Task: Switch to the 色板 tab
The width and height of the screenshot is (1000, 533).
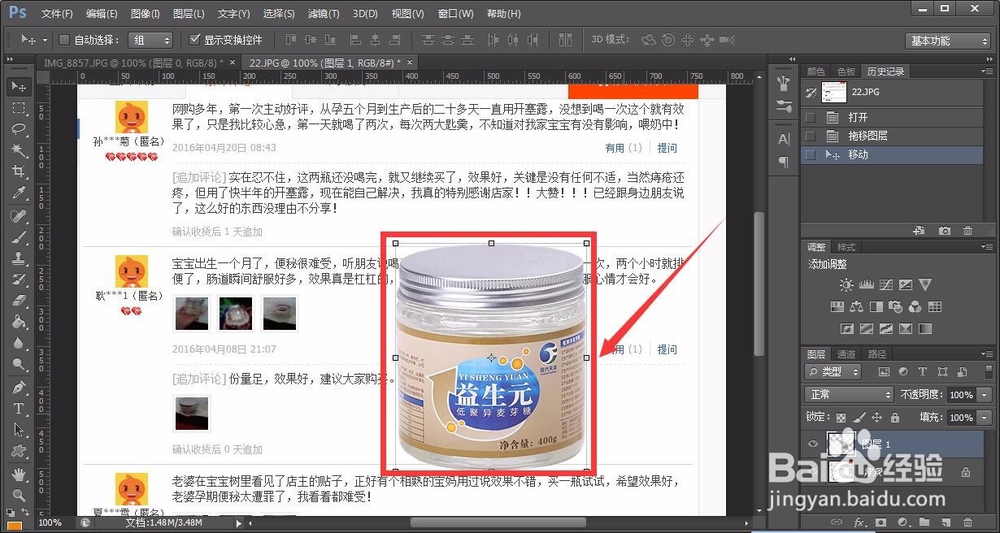Action: pos(846,71)
